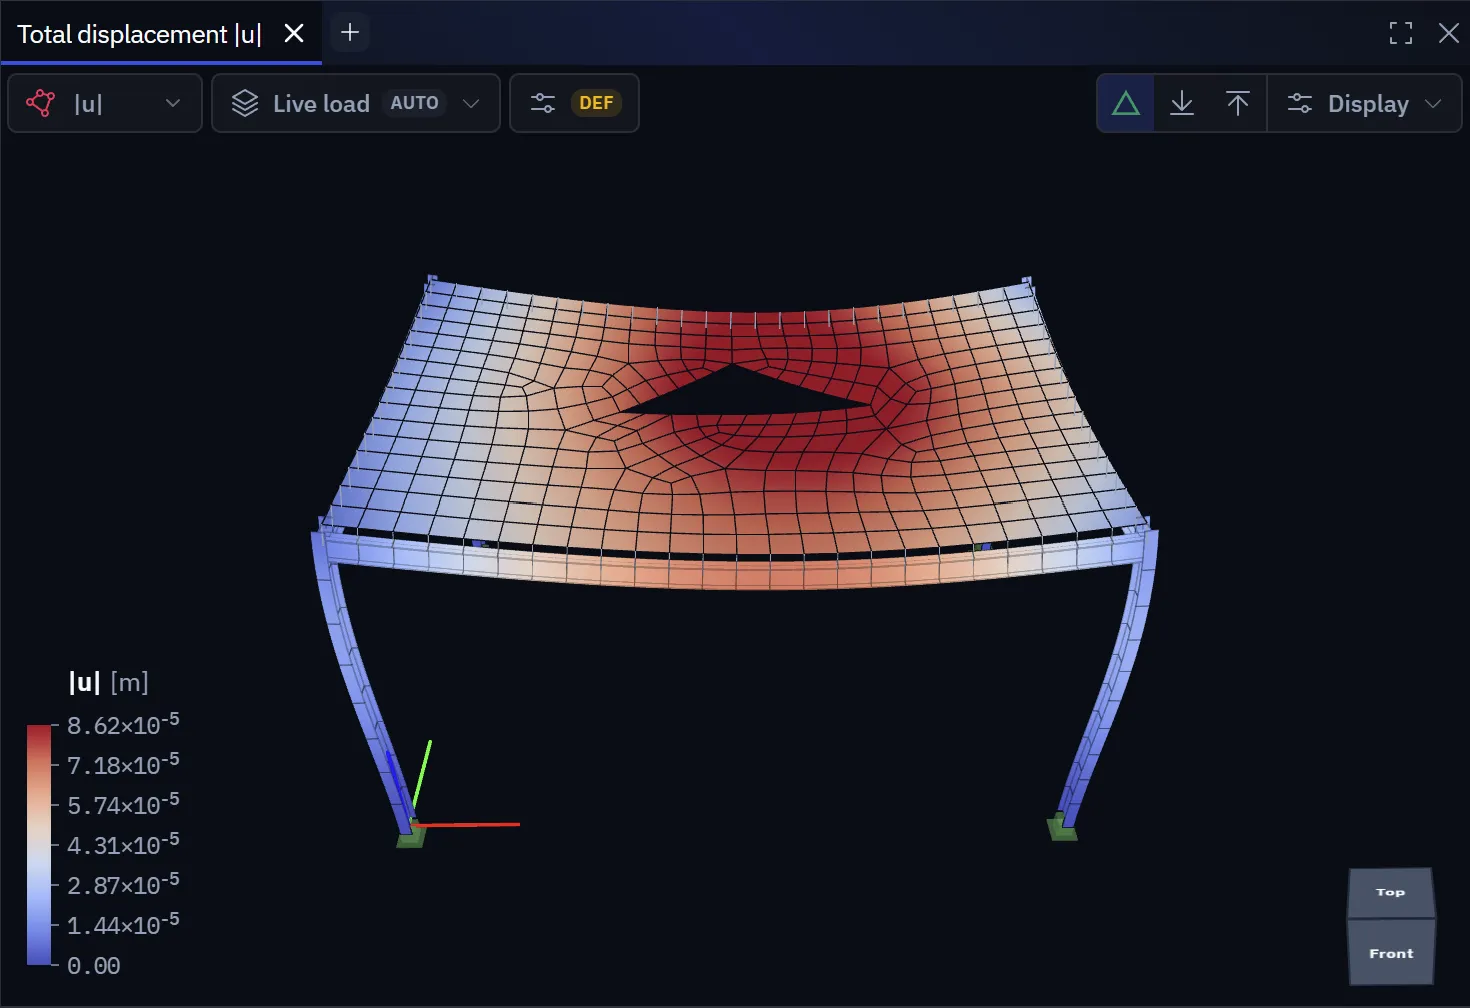Toggle fullscreen for the viewer panel
The image size is (1470, 1008).
pos(1401,33)
